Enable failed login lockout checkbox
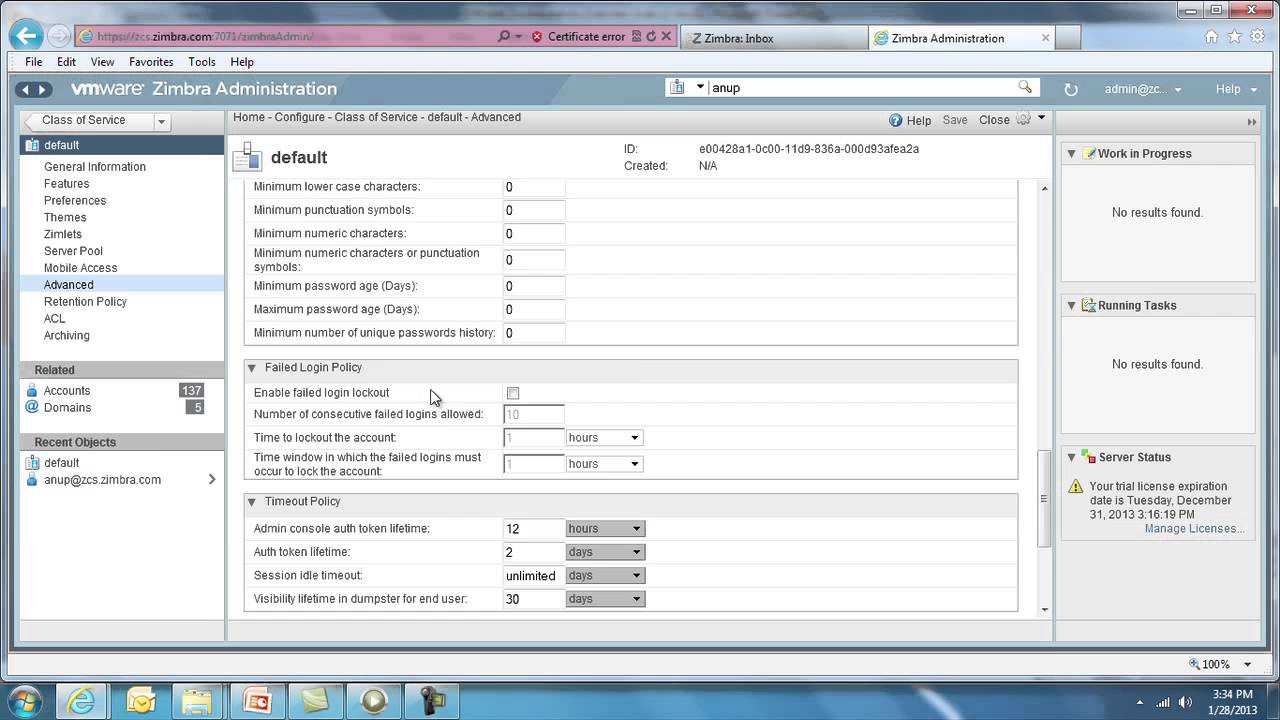Image resolution: width=1280 pixels, height=720 pixels. 513,393
